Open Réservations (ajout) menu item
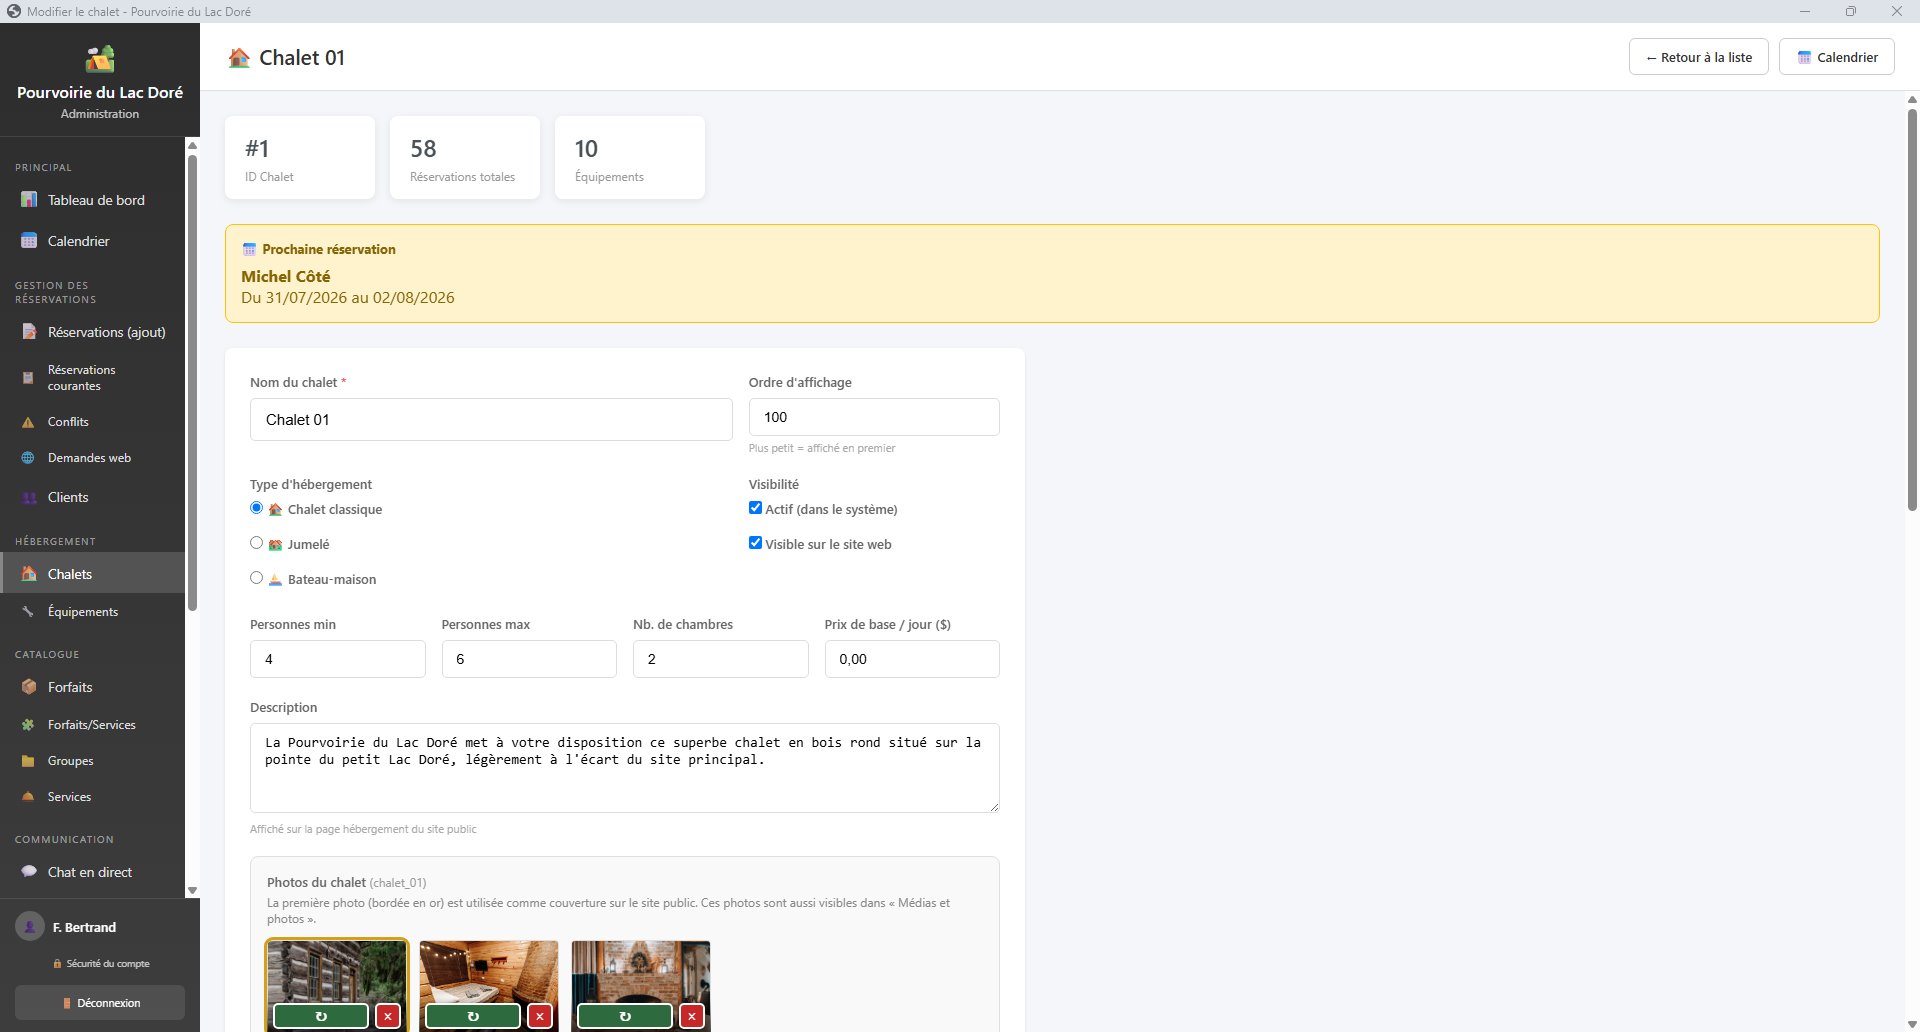1920x1032 pixels. (x=92, y=332)
